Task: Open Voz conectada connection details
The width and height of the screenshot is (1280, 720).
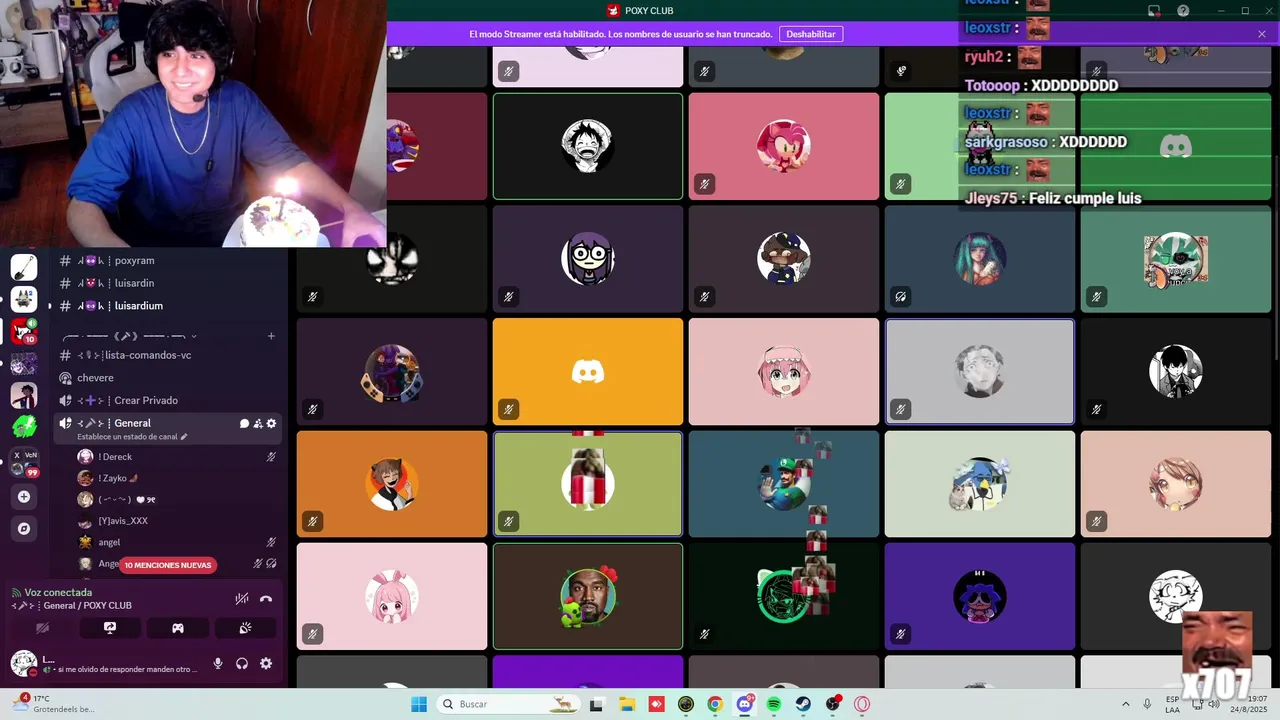Action: click(x=58, y=592)
